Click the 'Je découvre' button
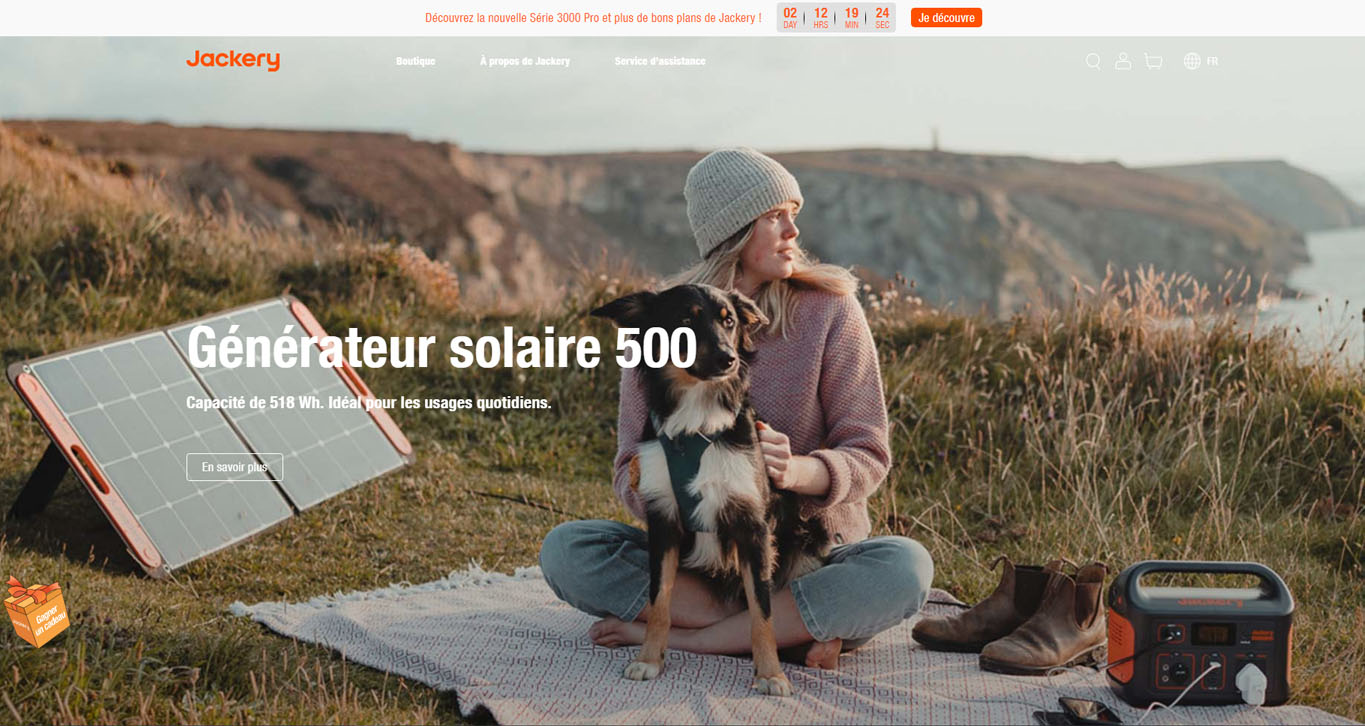Viewport: 1365px width, 726px height. pos(946,18)
